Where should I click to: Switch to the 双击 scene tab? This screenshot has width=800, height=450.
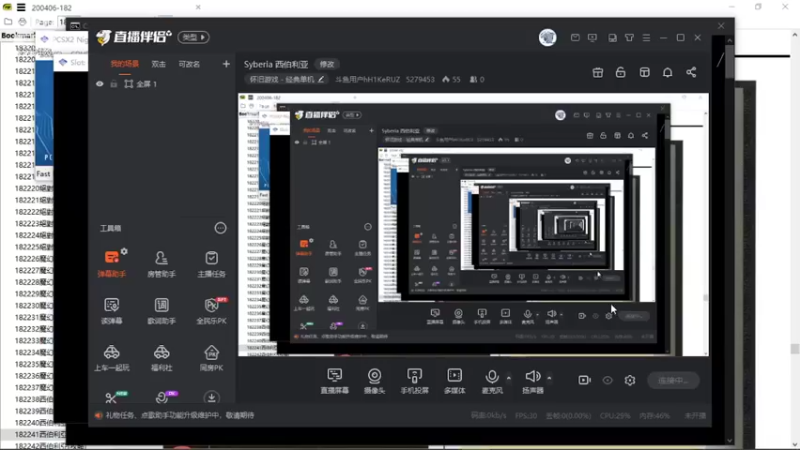[x=159, y=64]
